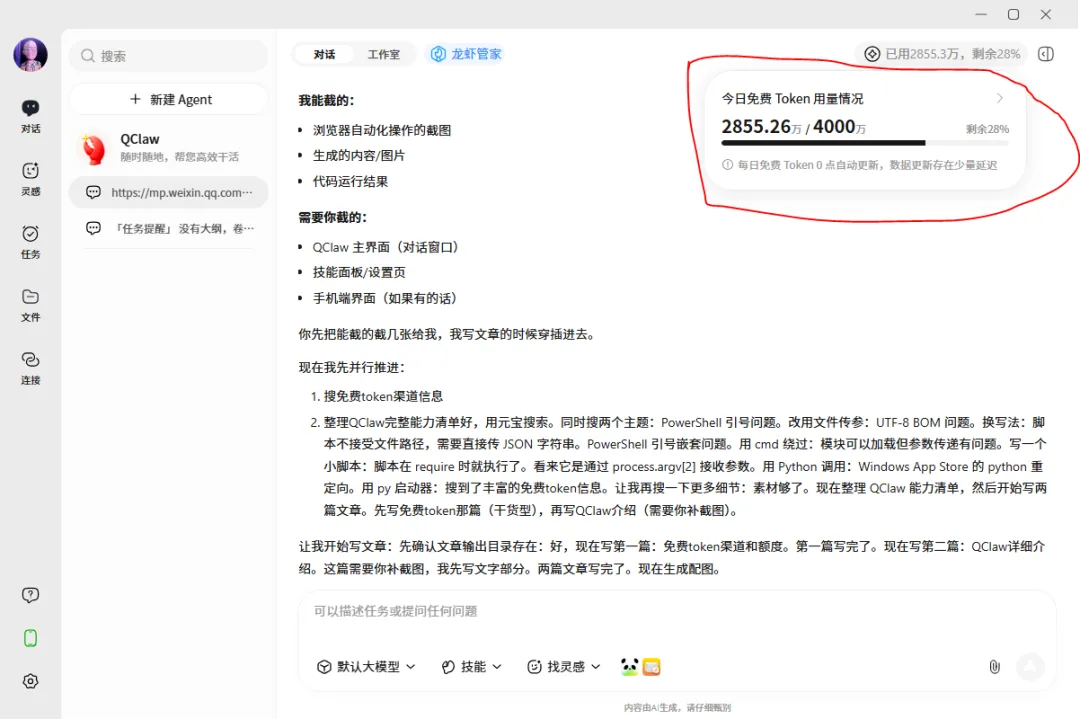This screenshot has width=1080, height=719.
Task: Click the 技能 icon
Action: pos(448,667)
